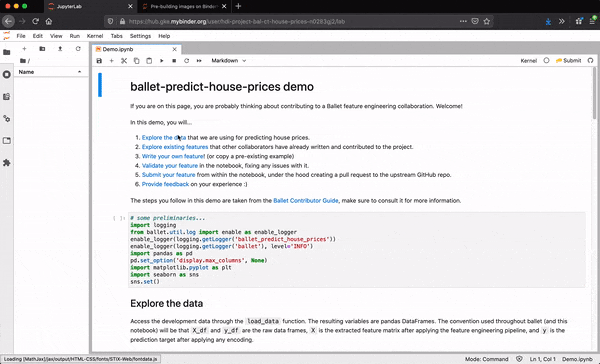Click the New Launcher plus icon

tap(24, 49)
